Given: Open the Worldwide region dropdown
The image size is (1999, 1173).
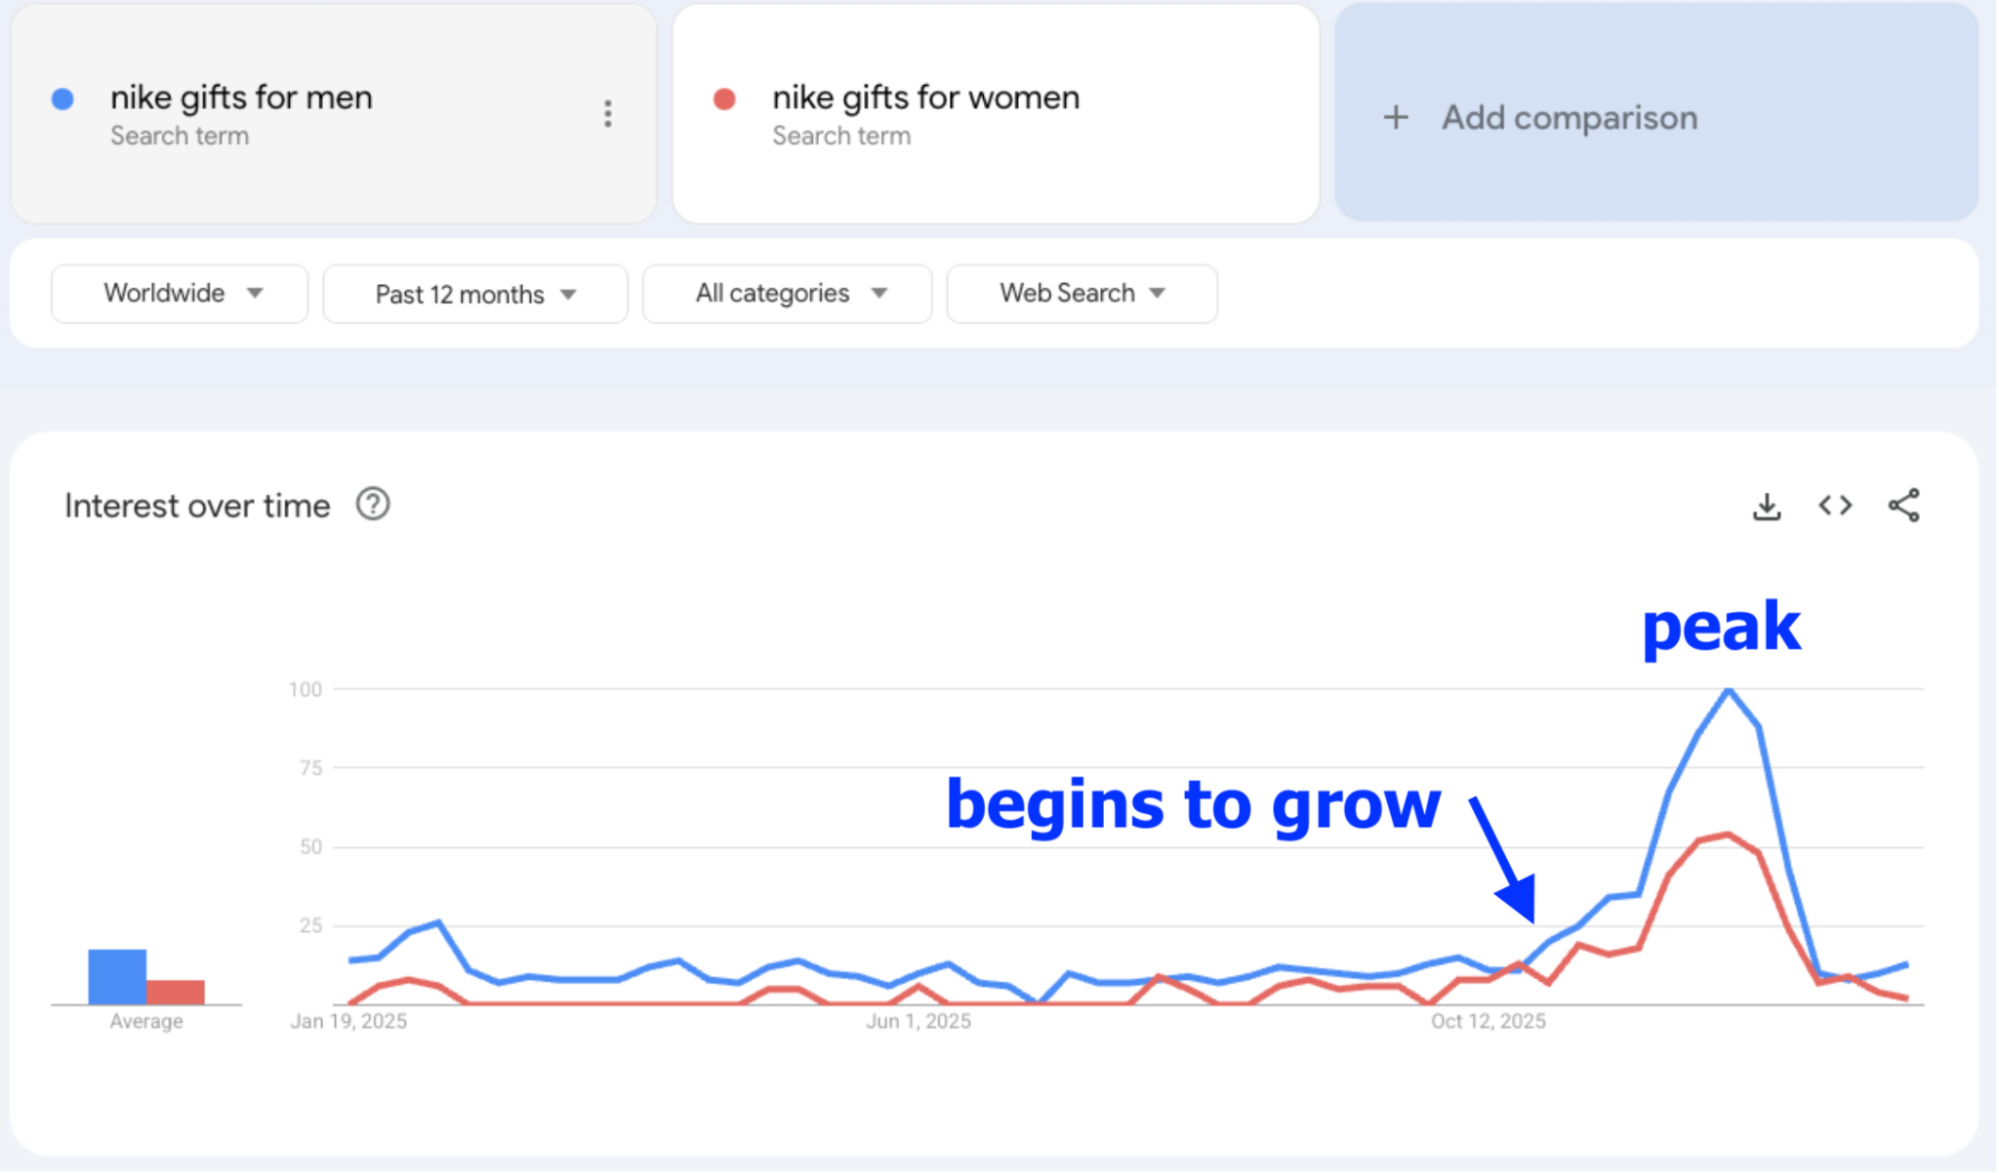Looking at the screenshot, I should (x=179, y=293).
